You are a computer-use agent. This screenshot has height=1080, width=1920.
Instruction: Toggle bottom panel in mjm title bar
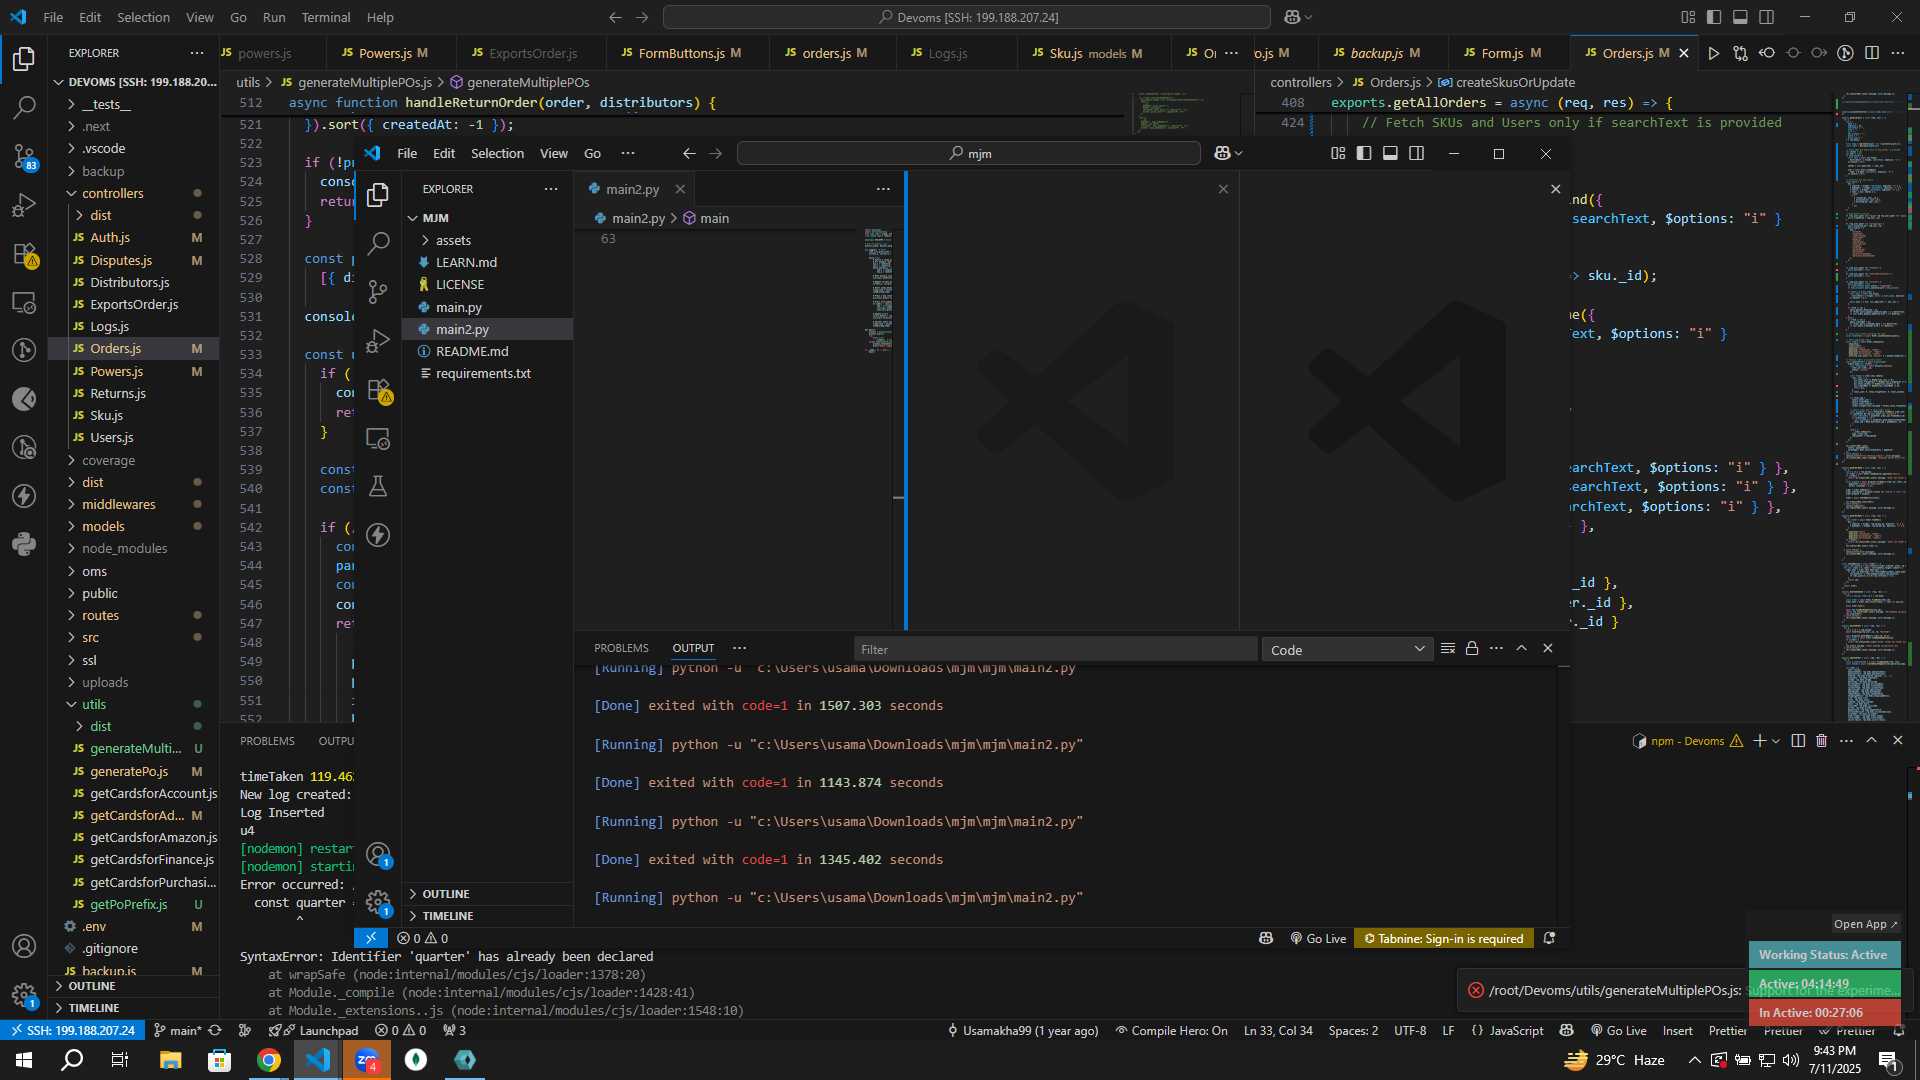[x=1390, y=153]
